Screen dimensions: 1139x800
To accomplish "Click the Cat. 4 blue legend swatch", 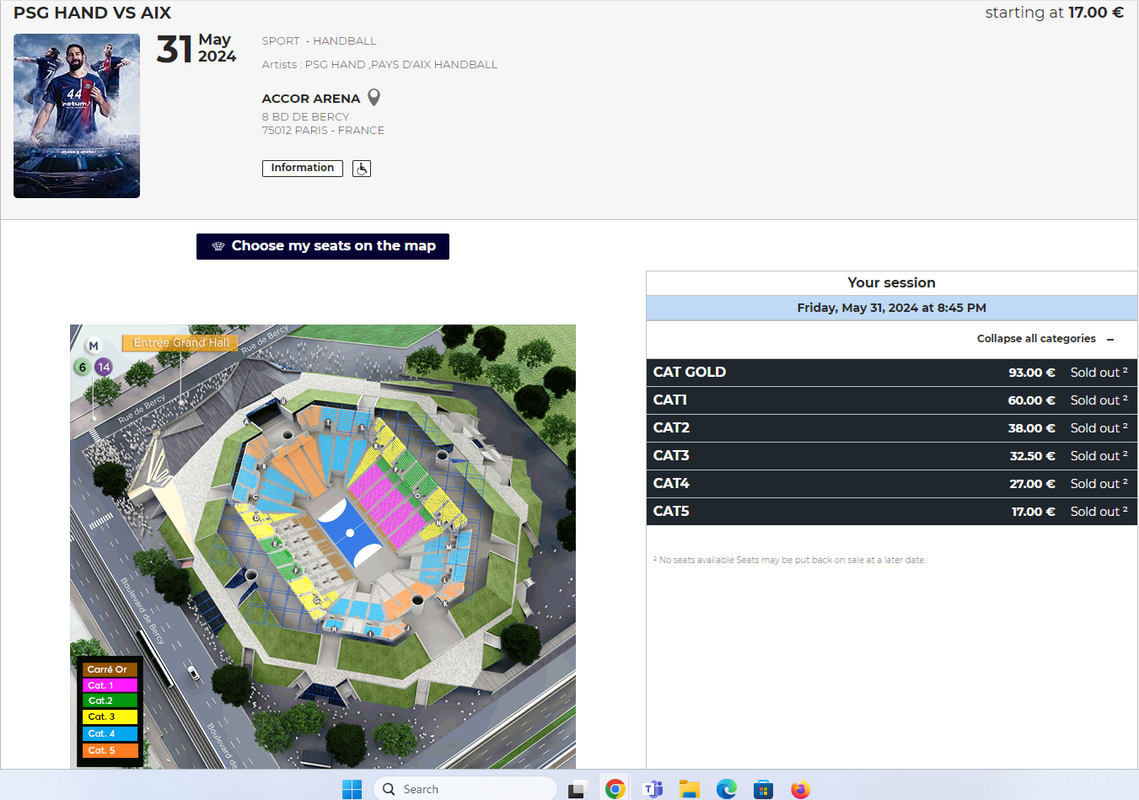I will click(x=110, y=733).
